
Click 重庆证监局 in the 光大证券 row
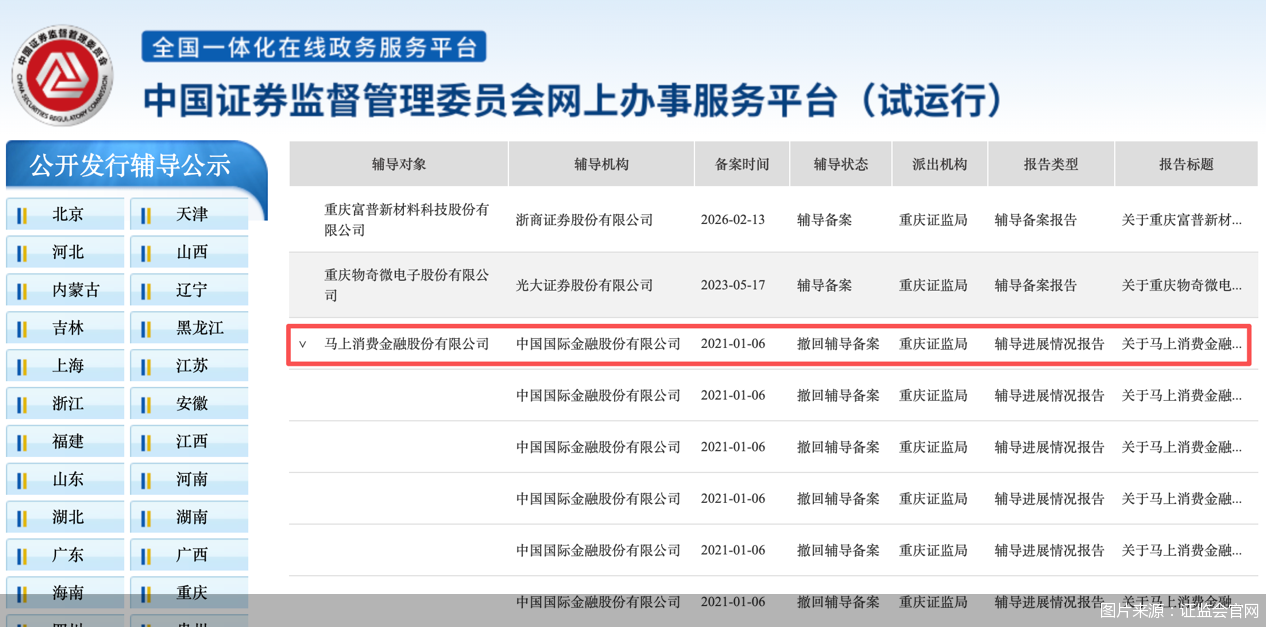coord(933,285)
